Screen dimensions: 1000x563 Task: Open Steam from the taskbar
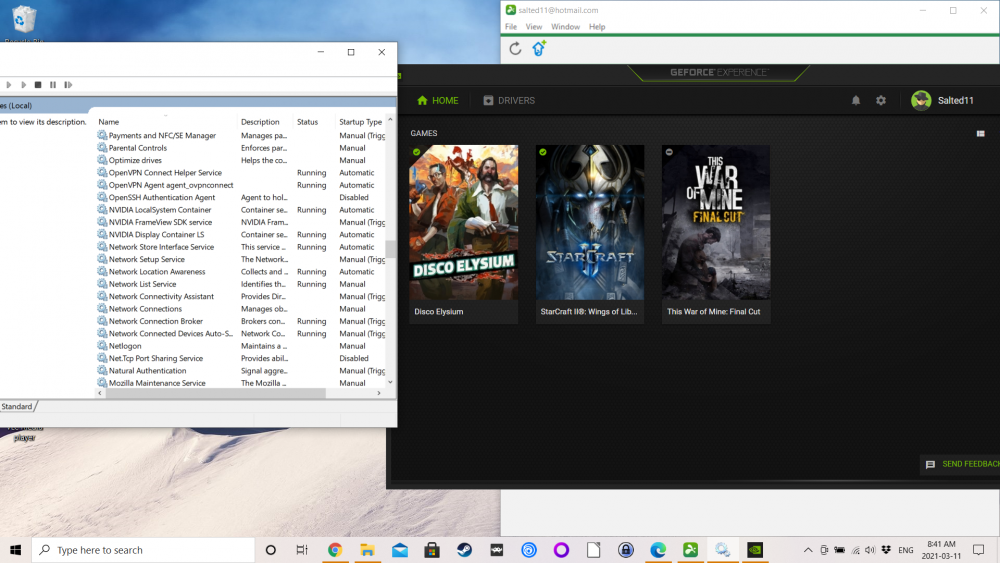[x=464, y=550]
